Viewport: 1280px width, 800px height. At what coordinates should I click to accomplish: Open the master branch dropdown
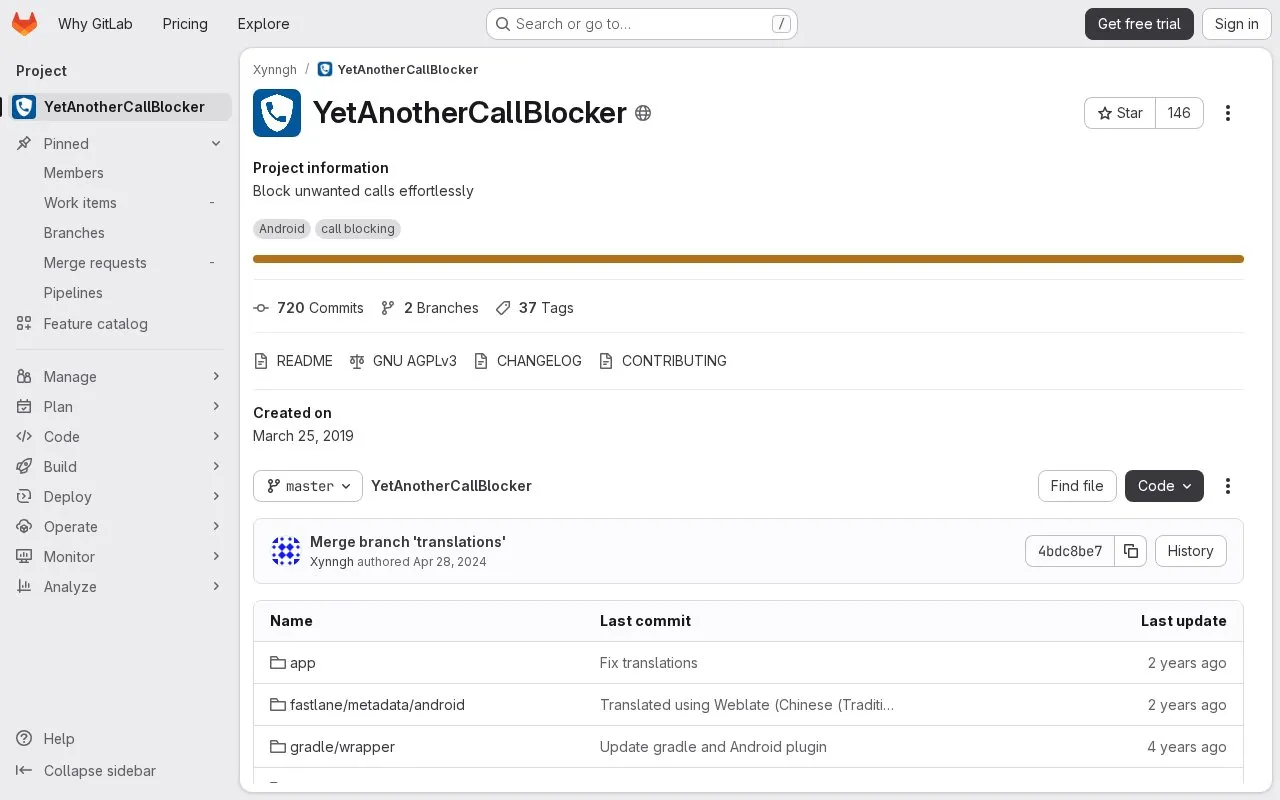308,486
